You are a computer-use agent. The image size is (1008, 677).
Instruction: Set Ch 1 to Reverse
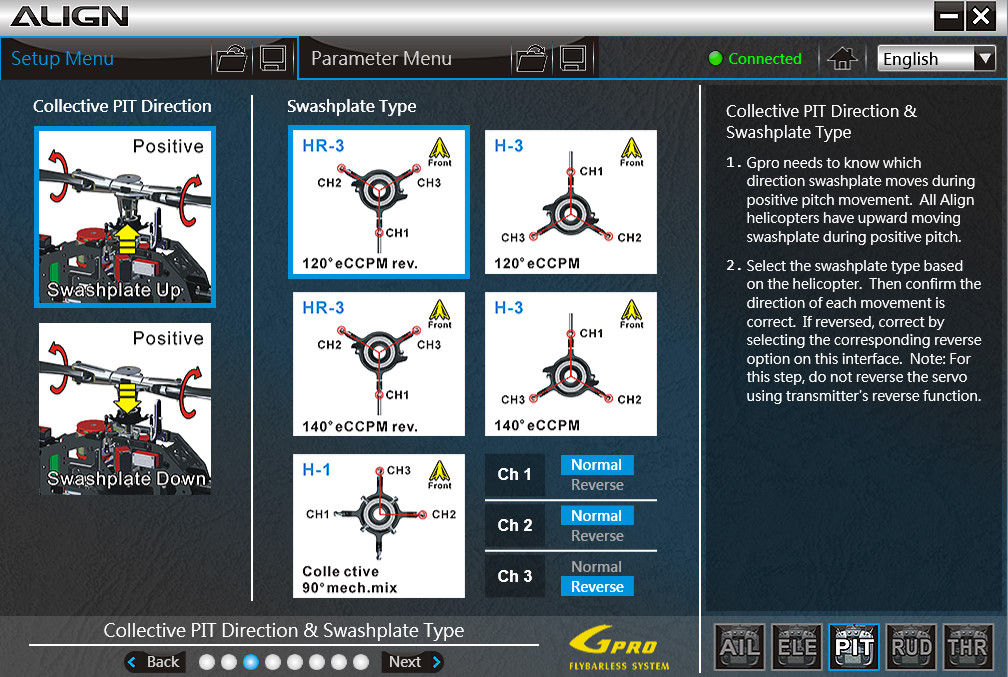pyautogui.click(x=597, y=485)
